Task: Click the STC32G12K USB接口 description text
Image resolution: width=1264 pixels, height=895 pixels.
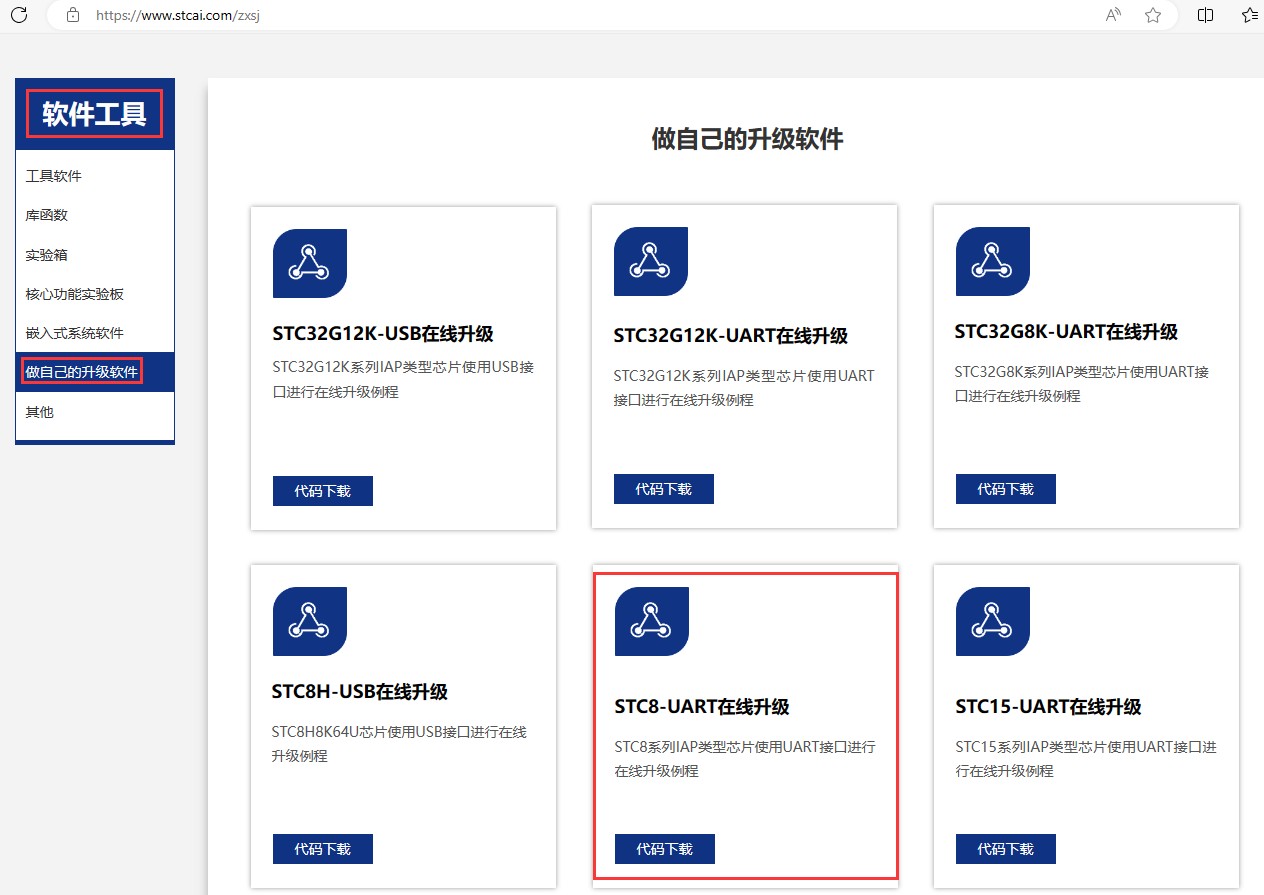Action: (404, 380)
